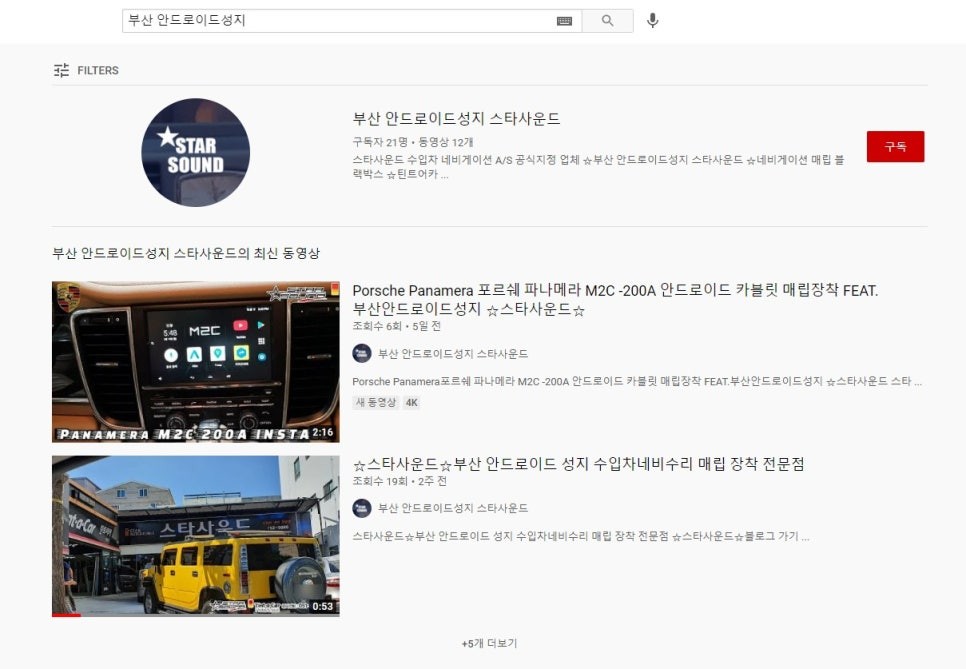
Task: Click the 0:53 duration label on the Hummer thumbnail
Action: pyautogui.click(x=323, y=604)
